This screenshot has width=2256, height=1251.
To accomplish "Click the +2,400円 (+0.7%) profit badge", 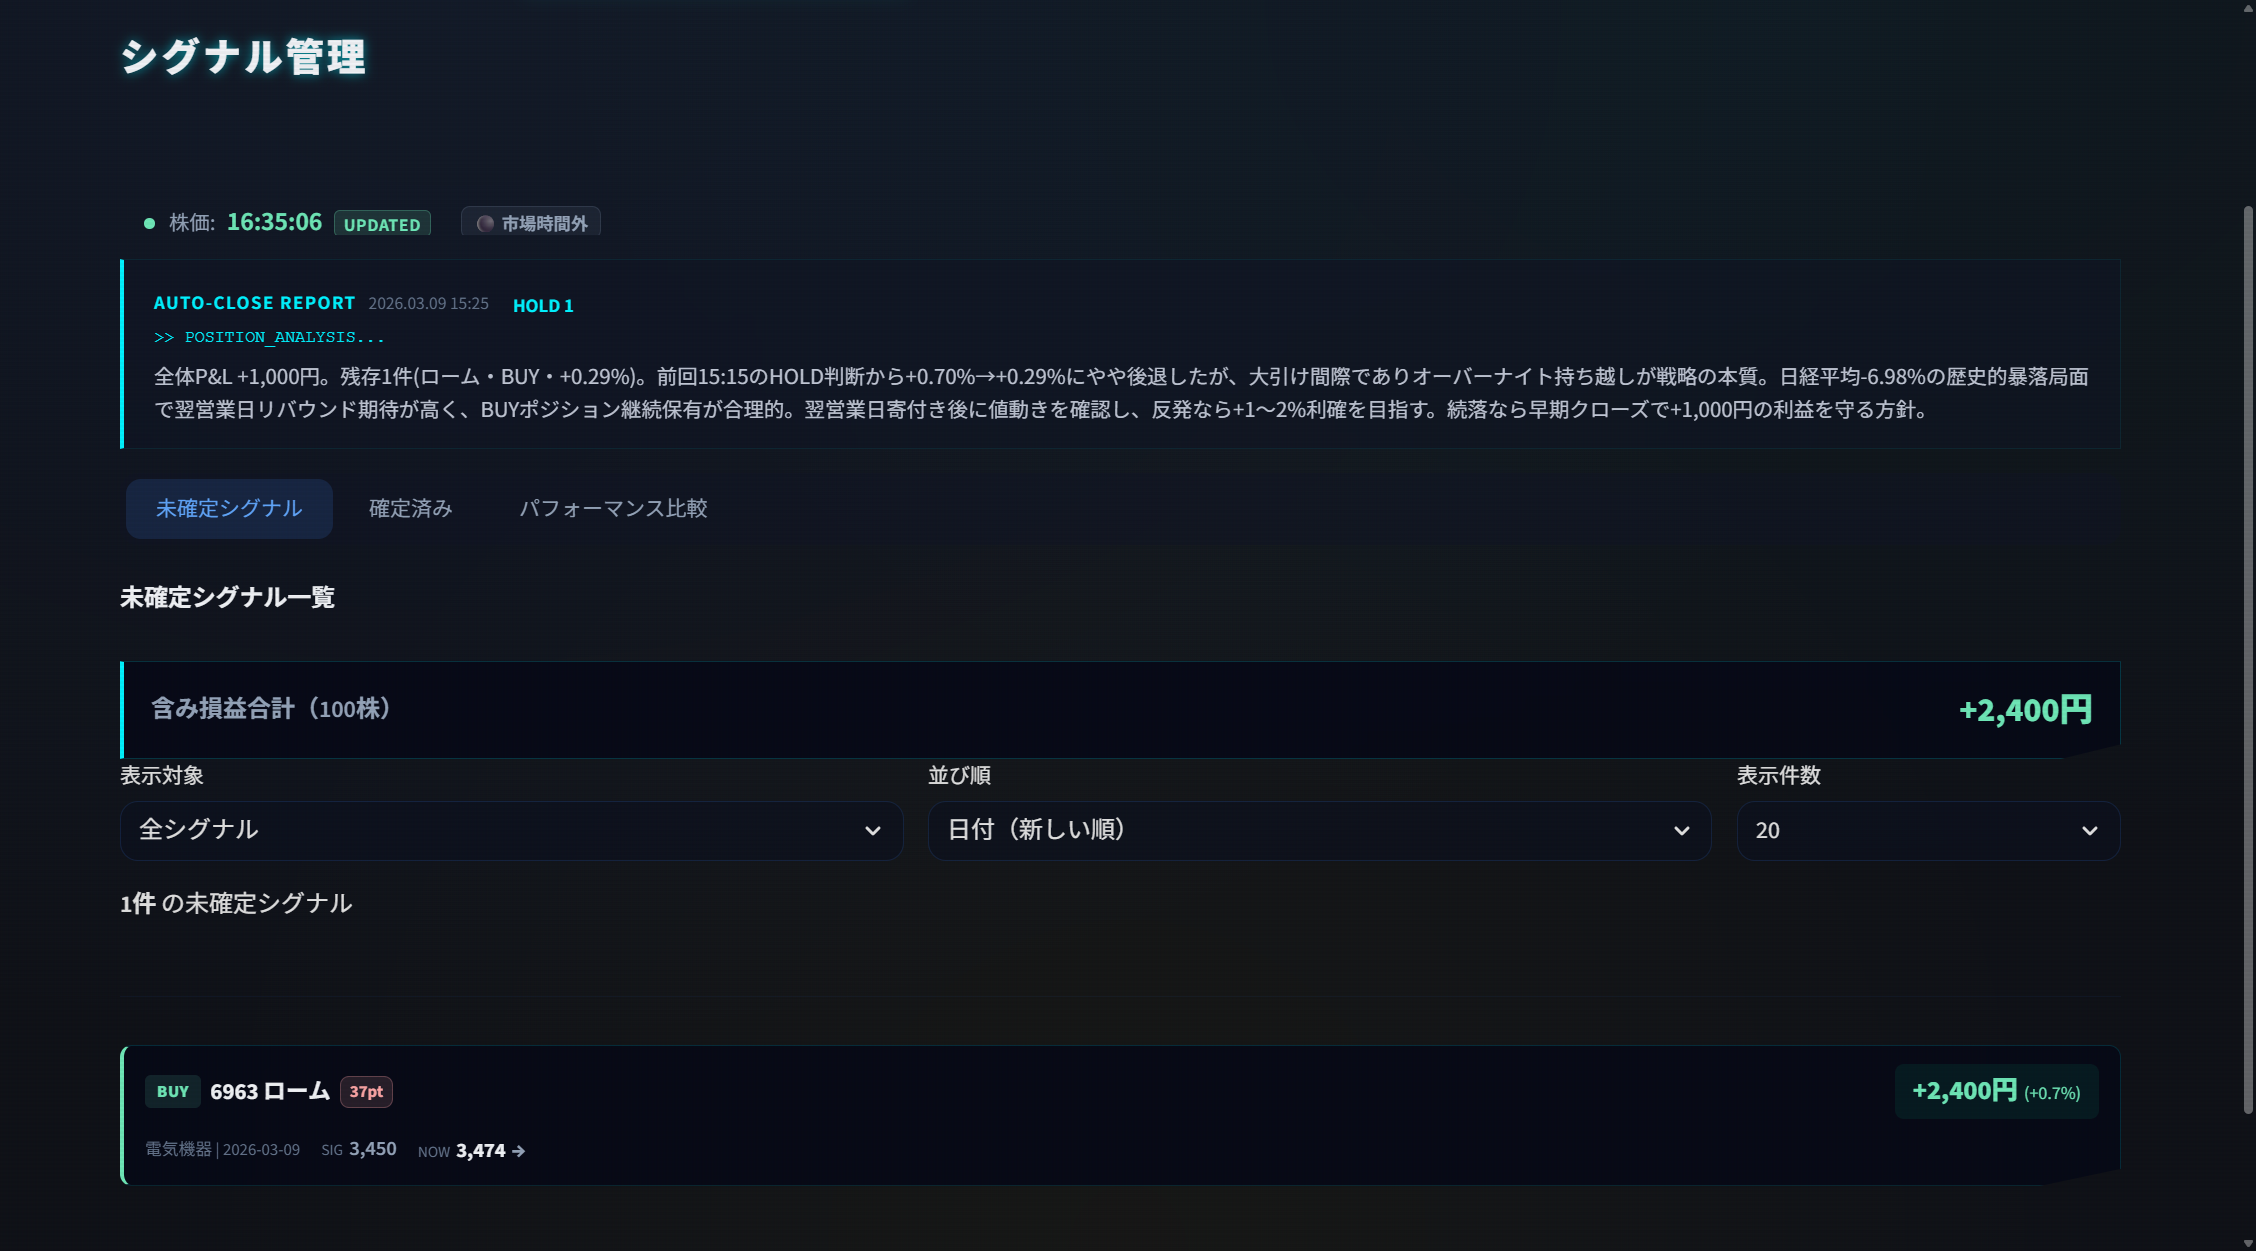I will [x=1996, y=1092].
